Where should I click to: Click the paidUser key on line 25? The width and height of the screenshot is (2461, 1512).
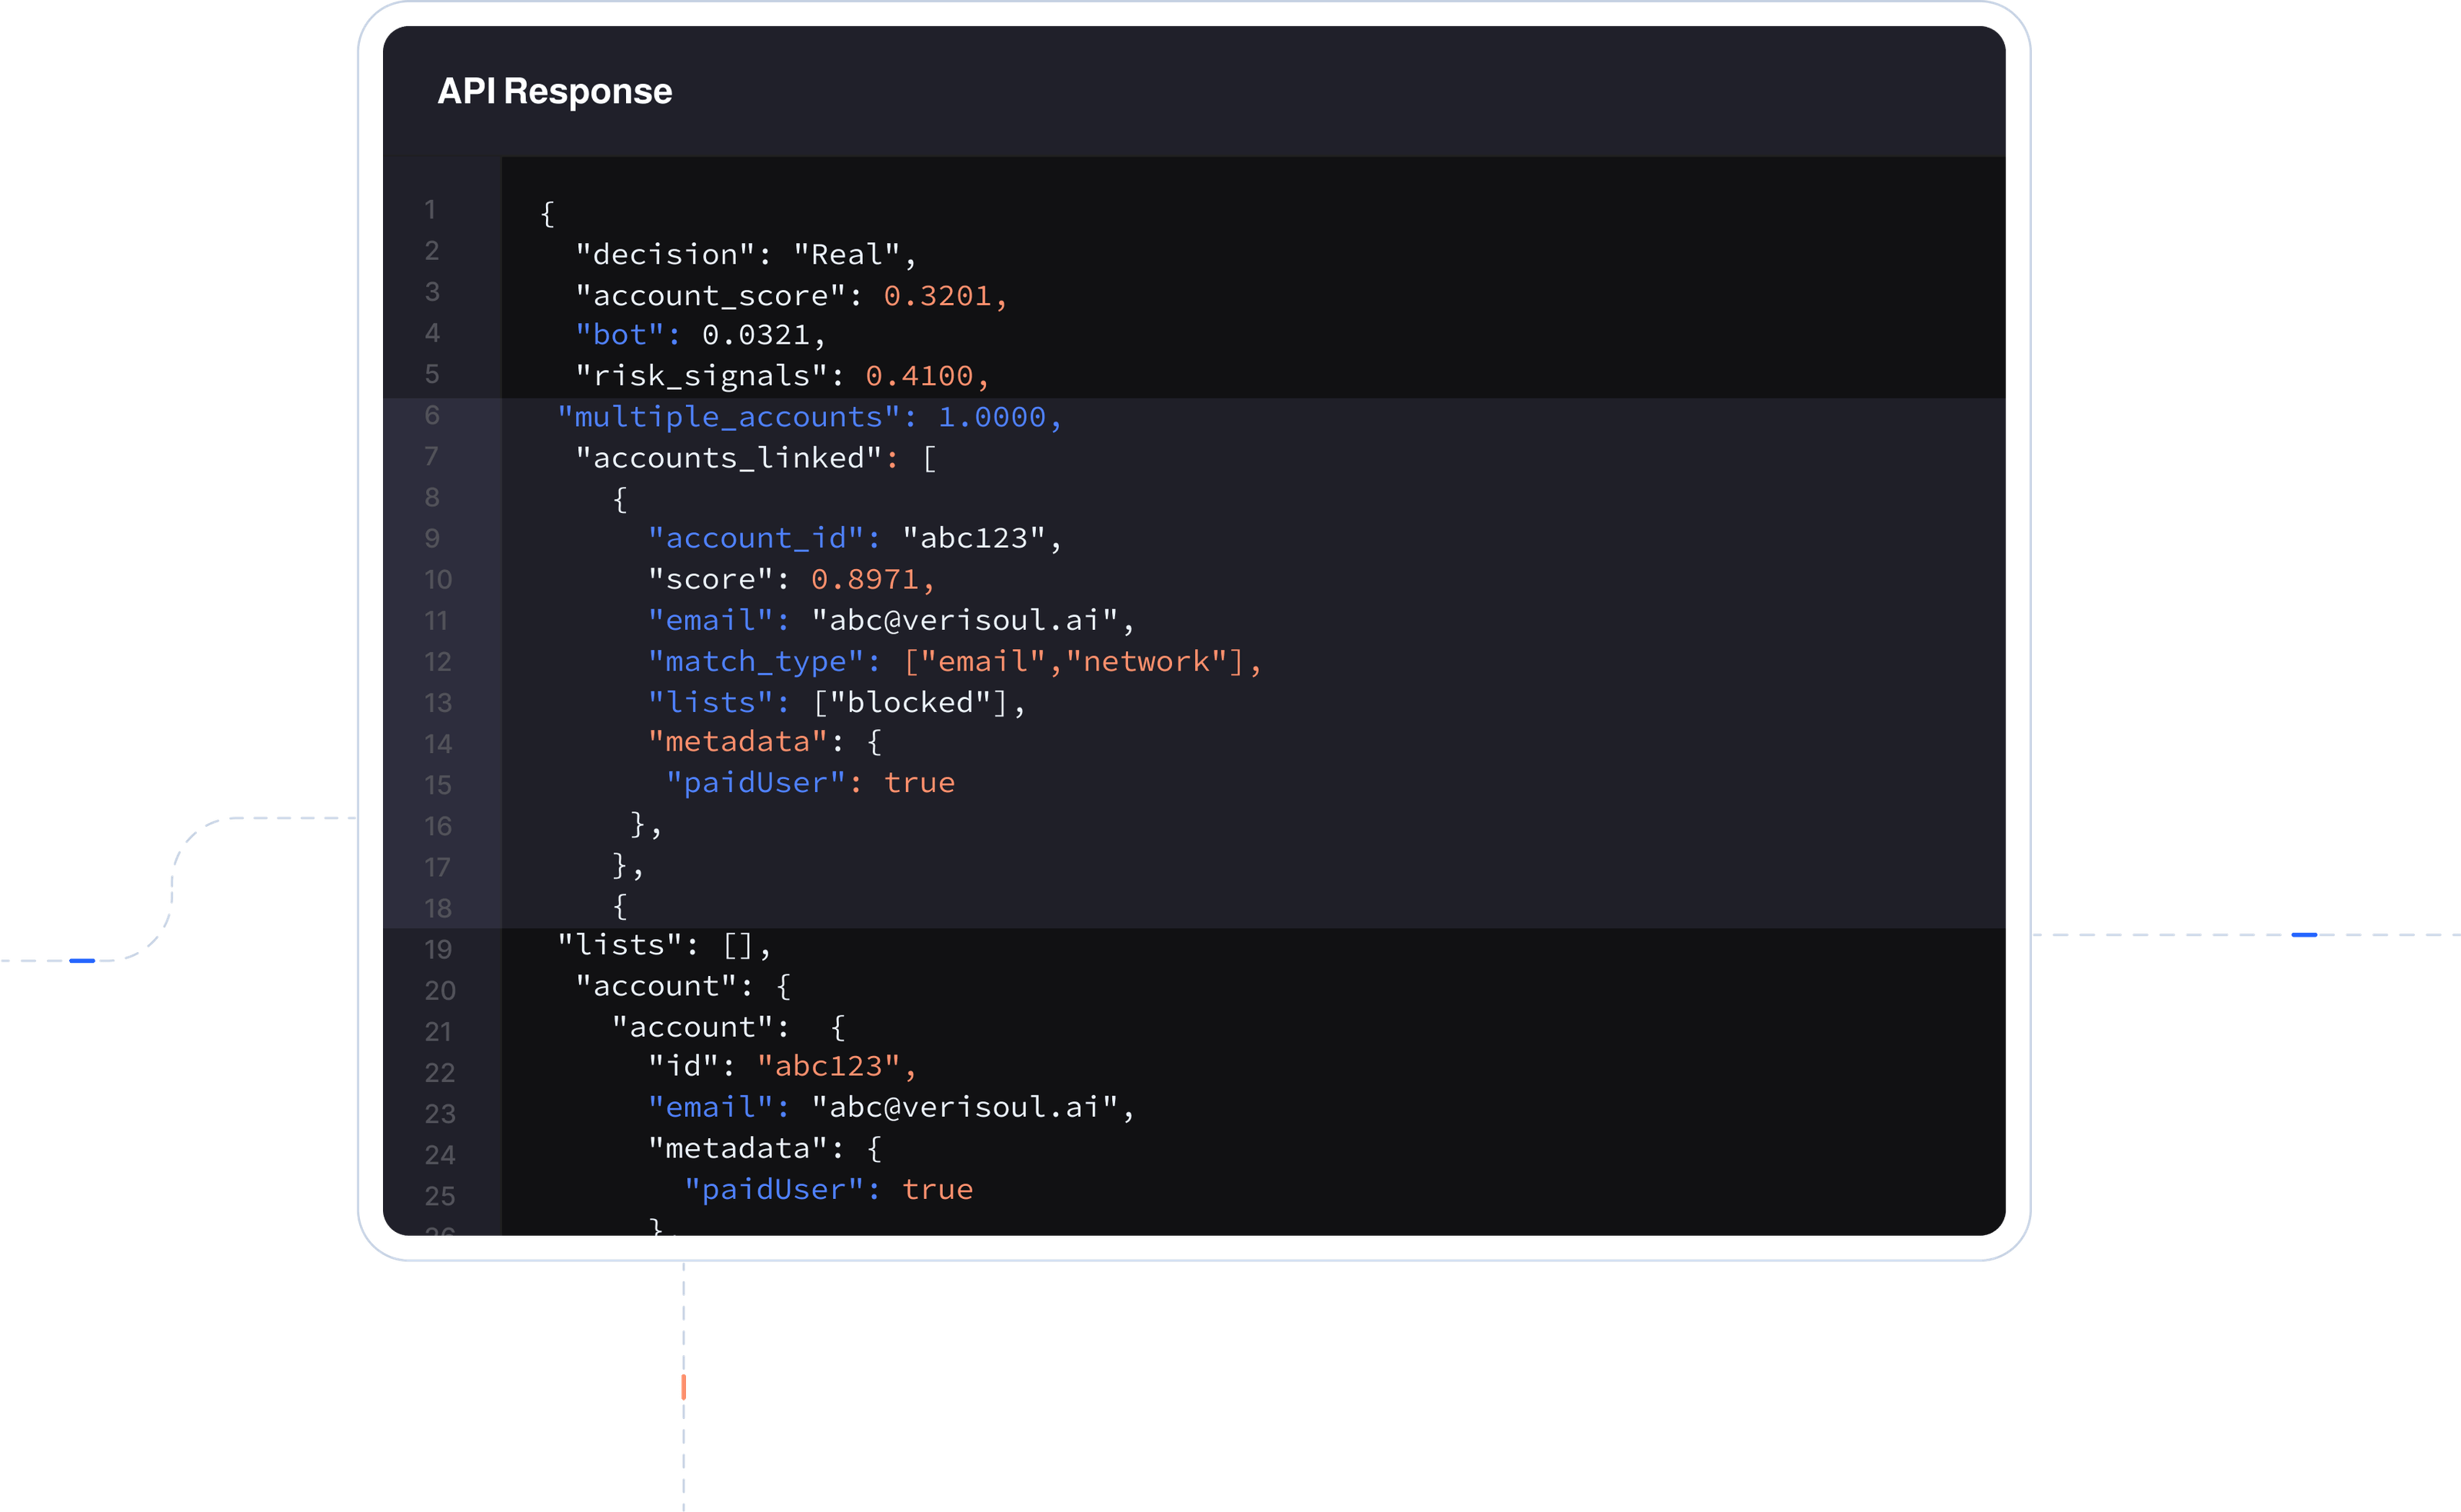(x=774, y=1190)
